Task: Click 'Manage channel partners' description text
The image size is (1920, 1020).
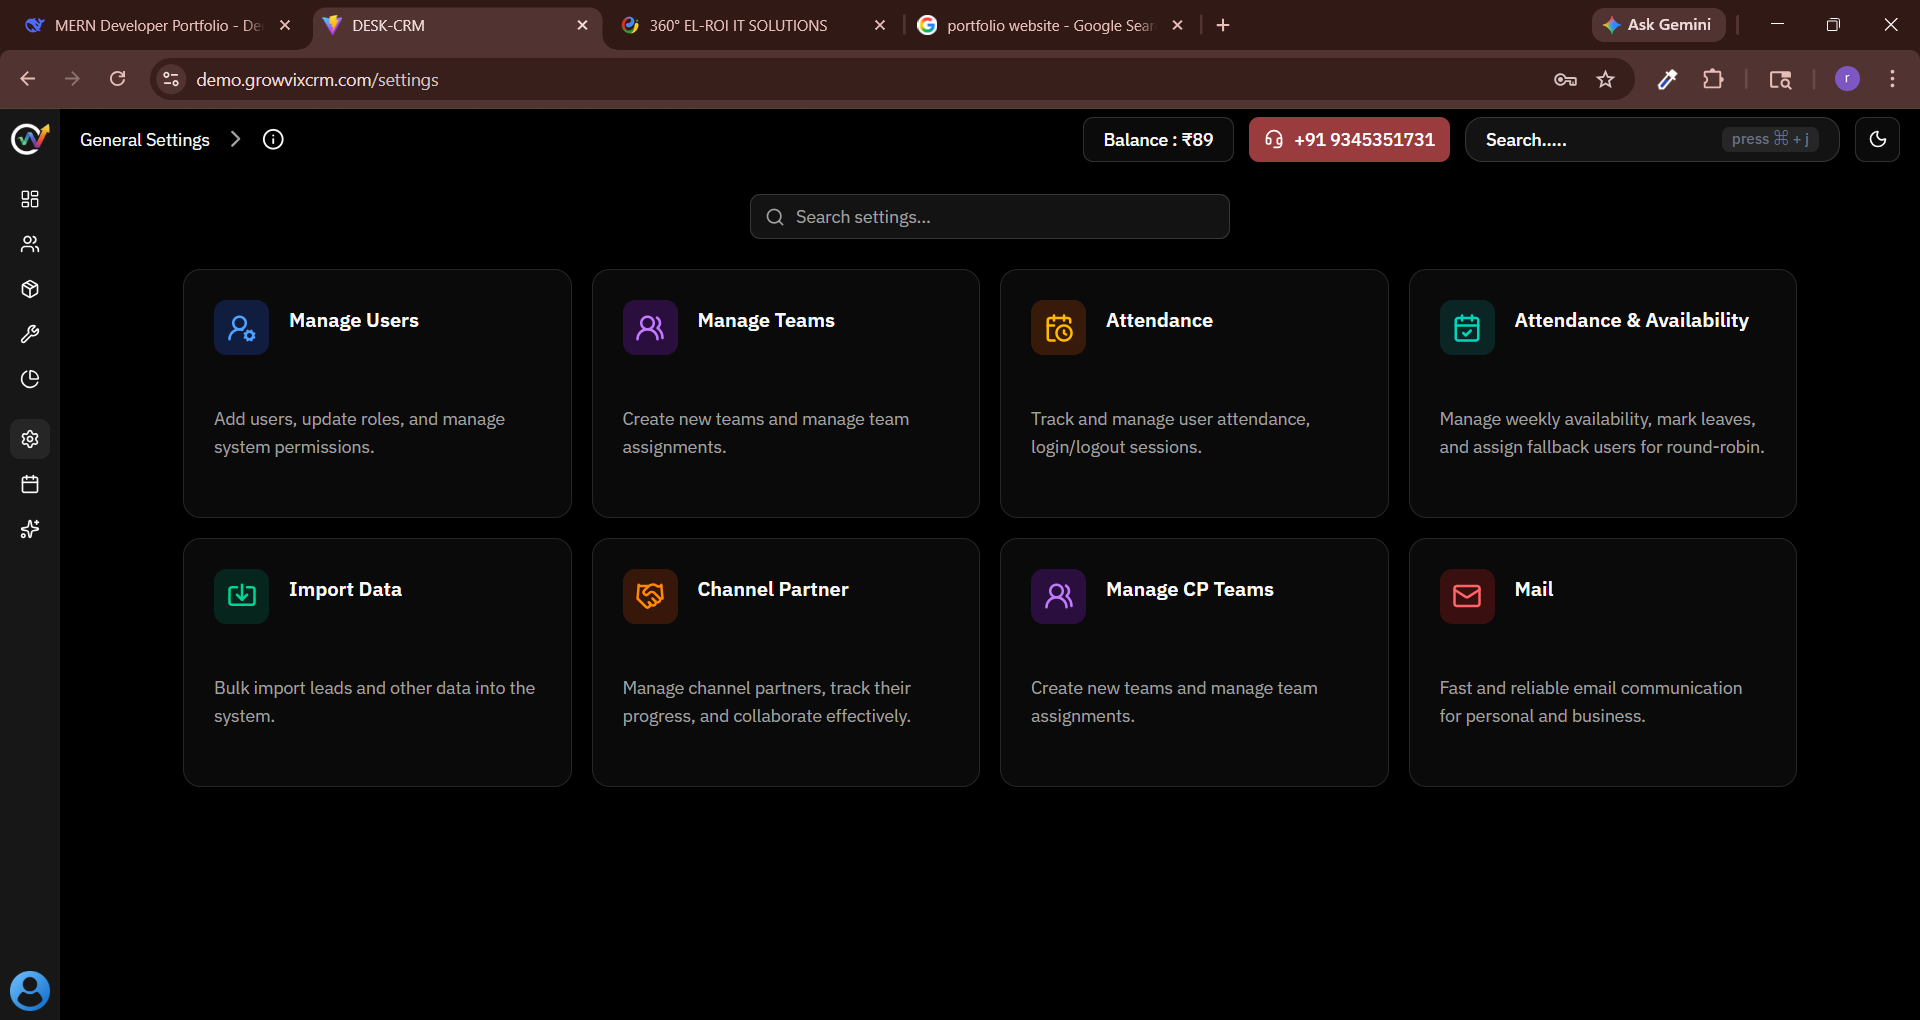Action: (x=767, y=702)
